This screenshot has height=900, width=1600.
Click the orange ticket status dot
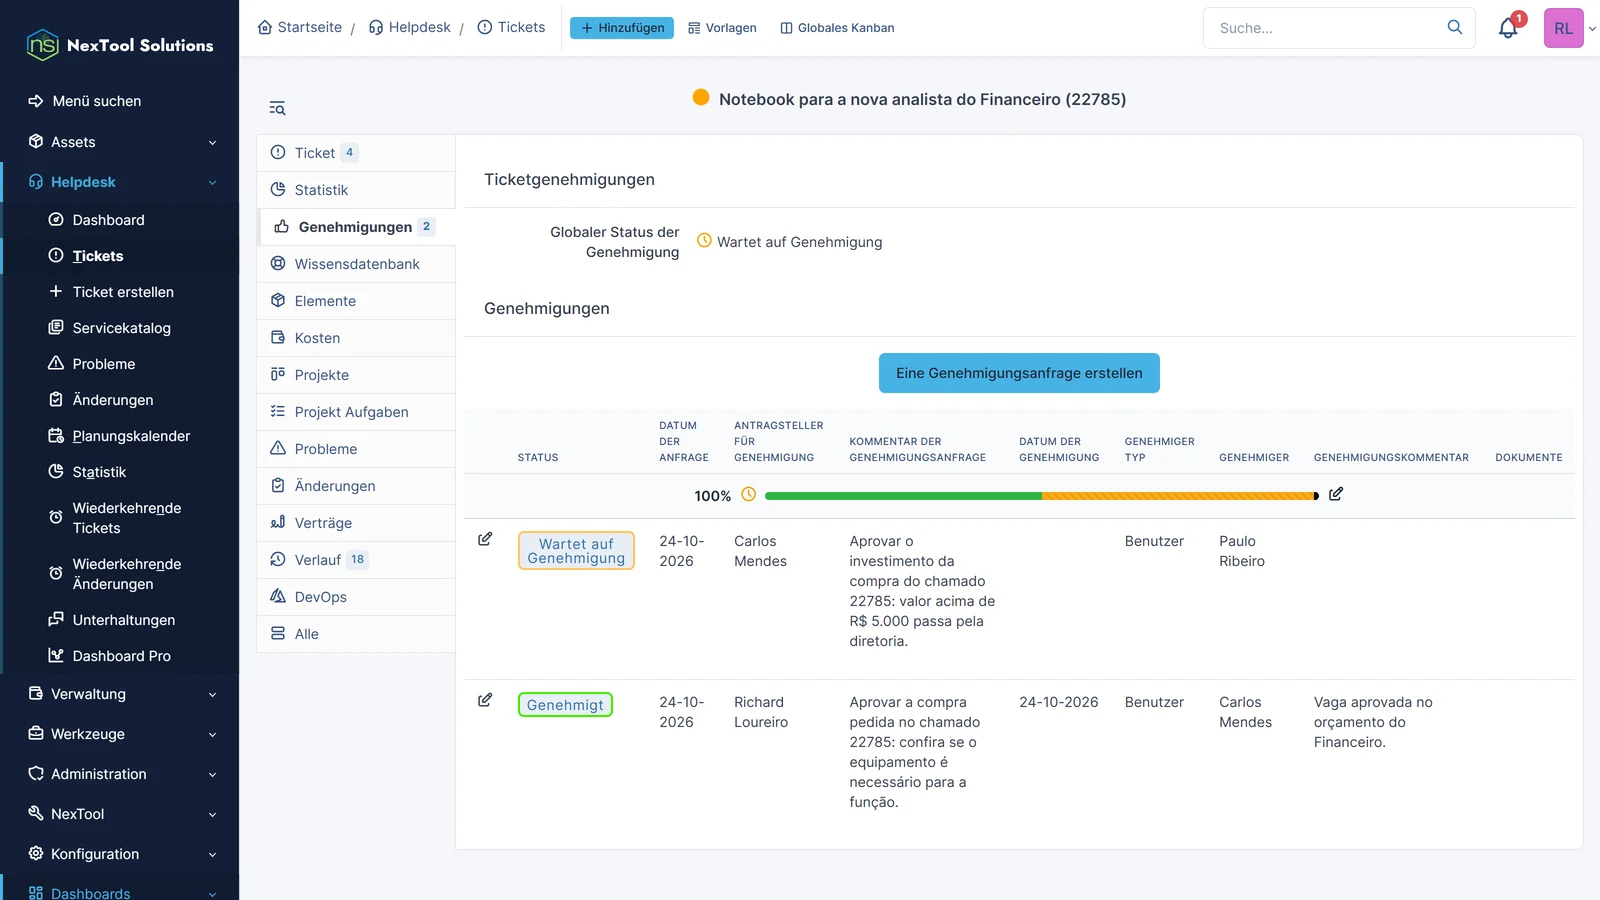pos(701,97)
